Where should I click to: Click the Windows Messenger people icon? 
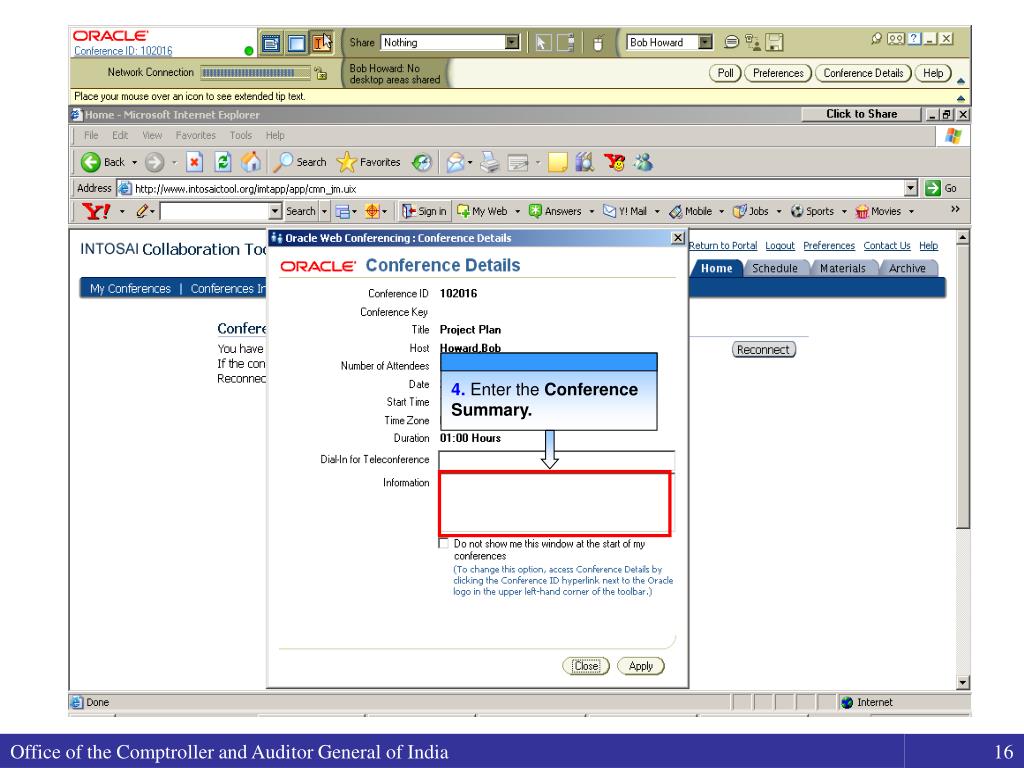click(643, 162)
